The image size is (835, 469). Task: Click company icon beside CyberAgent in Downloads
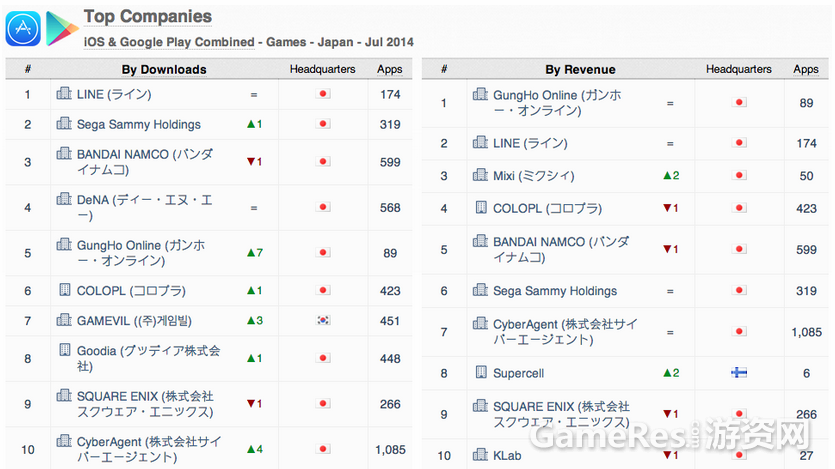64,440
